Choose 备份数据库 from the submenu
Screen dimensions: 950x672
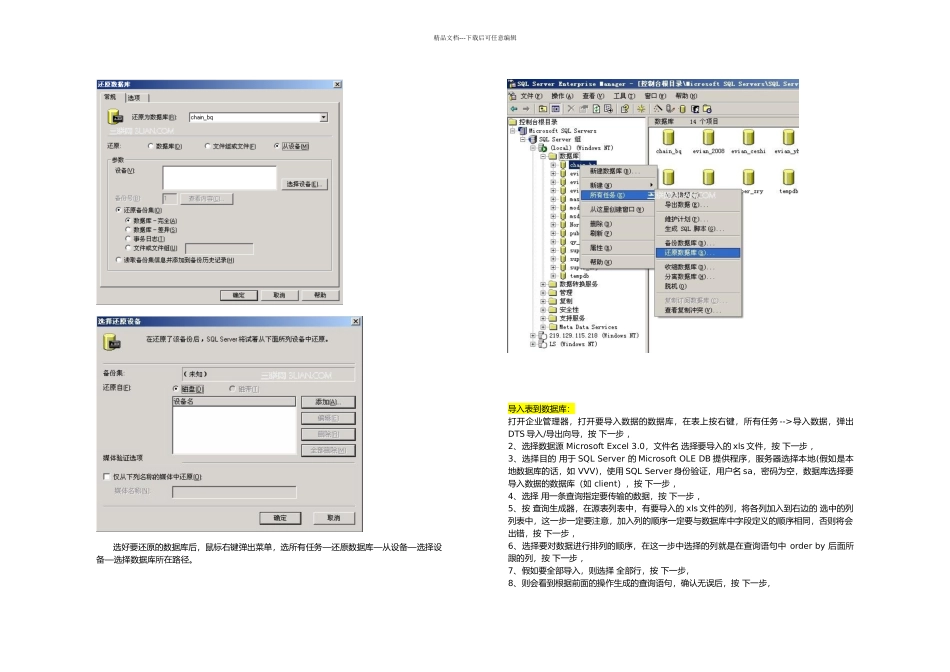(x=698, y=243)
